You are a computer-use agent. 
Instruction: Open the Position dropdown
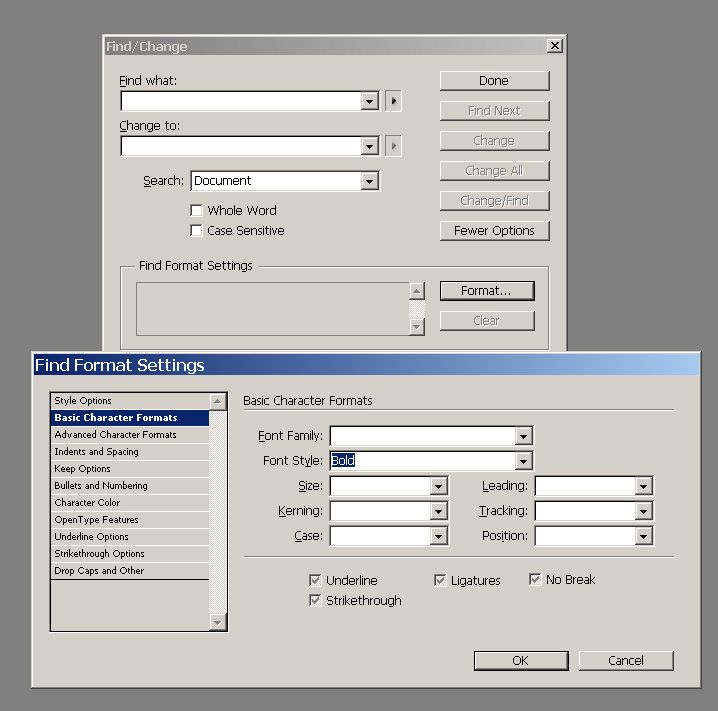pos(643,536)
